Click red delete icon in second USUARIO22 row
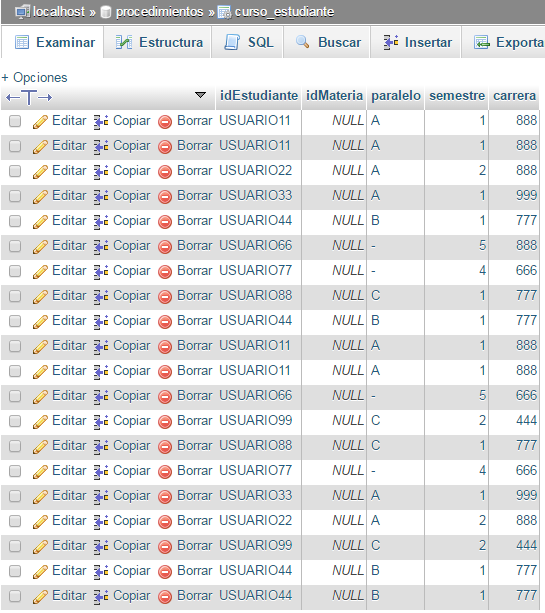545x613 pixels. tap(165, 522)
